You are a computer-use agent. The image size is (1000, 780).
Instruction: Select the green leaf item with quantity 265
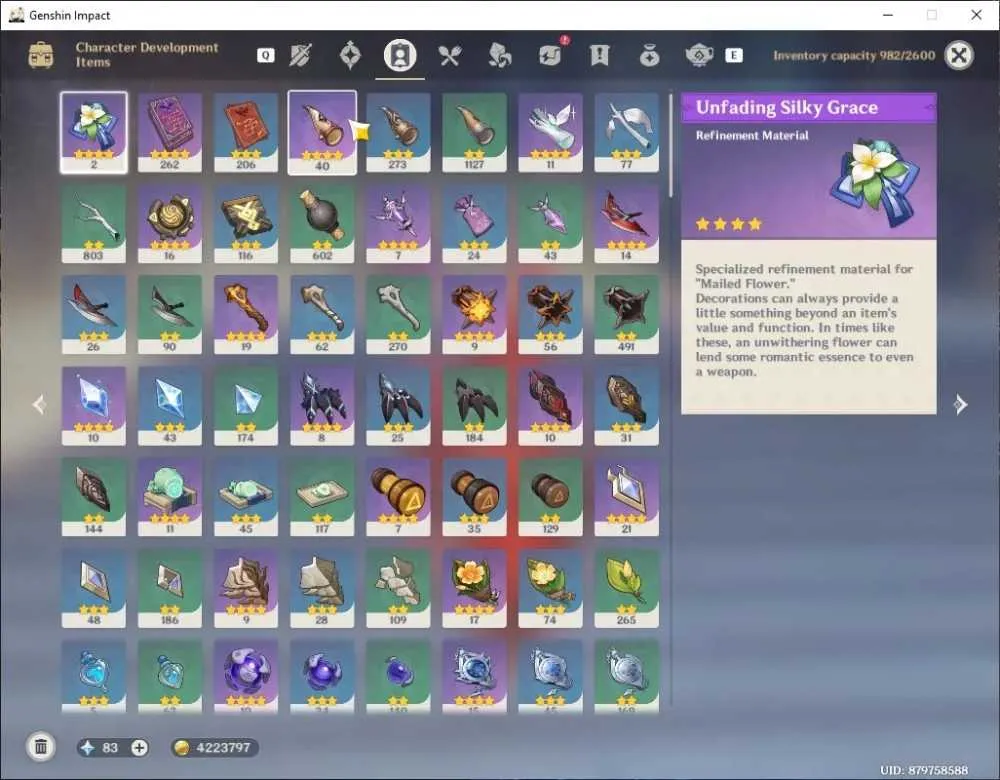(626, 588)
